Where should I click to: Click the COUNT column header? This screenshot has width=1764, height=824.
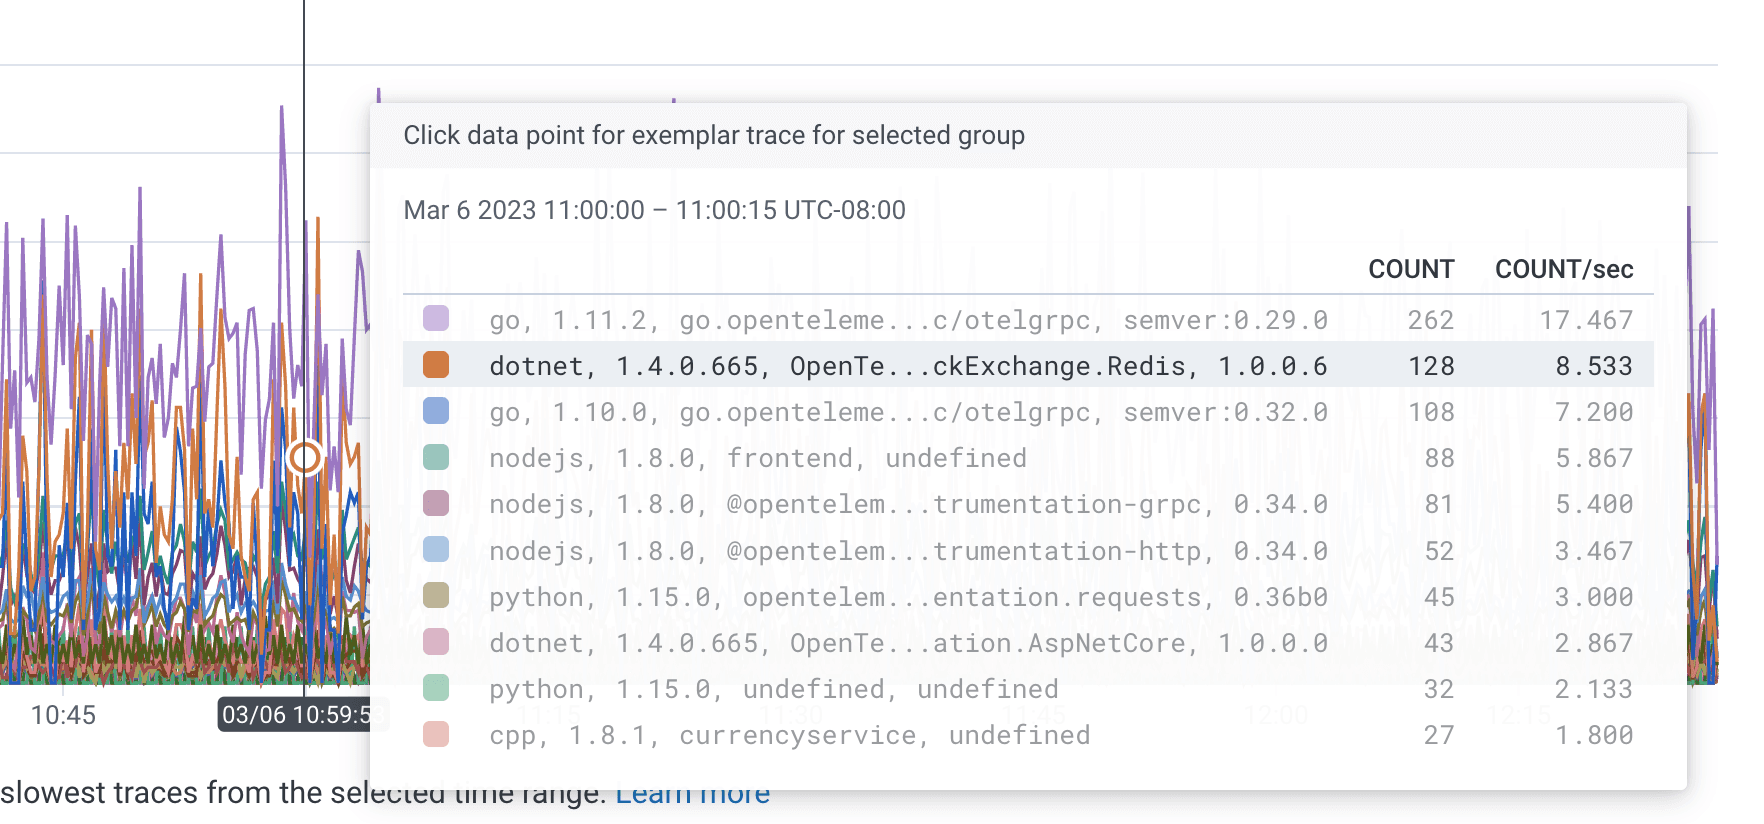coord(1410,269)
